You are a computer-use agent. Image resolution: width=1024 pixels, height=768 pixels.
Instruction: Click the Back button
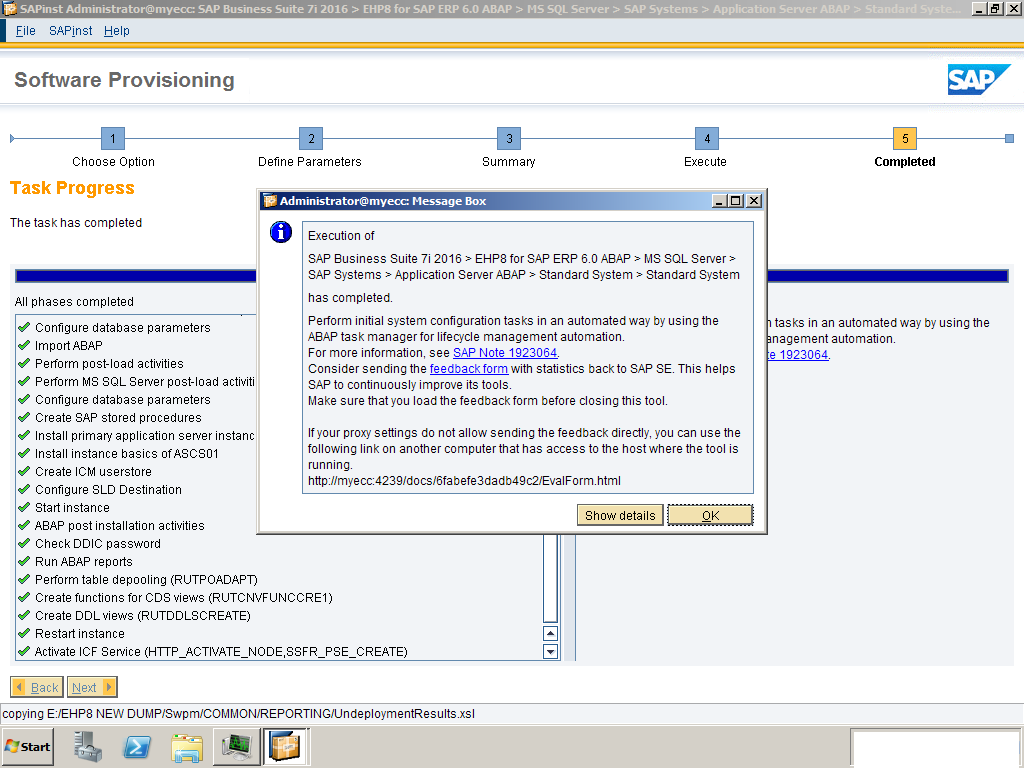coord(36,687)
